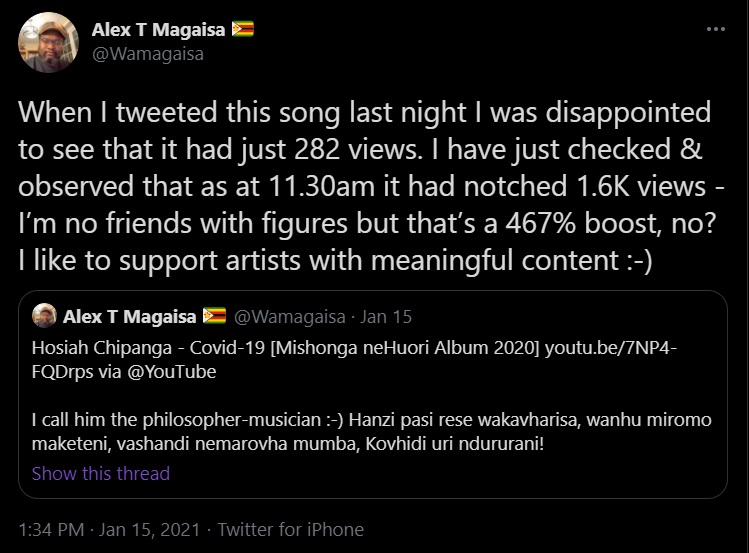
Task: Click the Zimbabwe flag inside the quoted tweet
Action: click(214, 317)
